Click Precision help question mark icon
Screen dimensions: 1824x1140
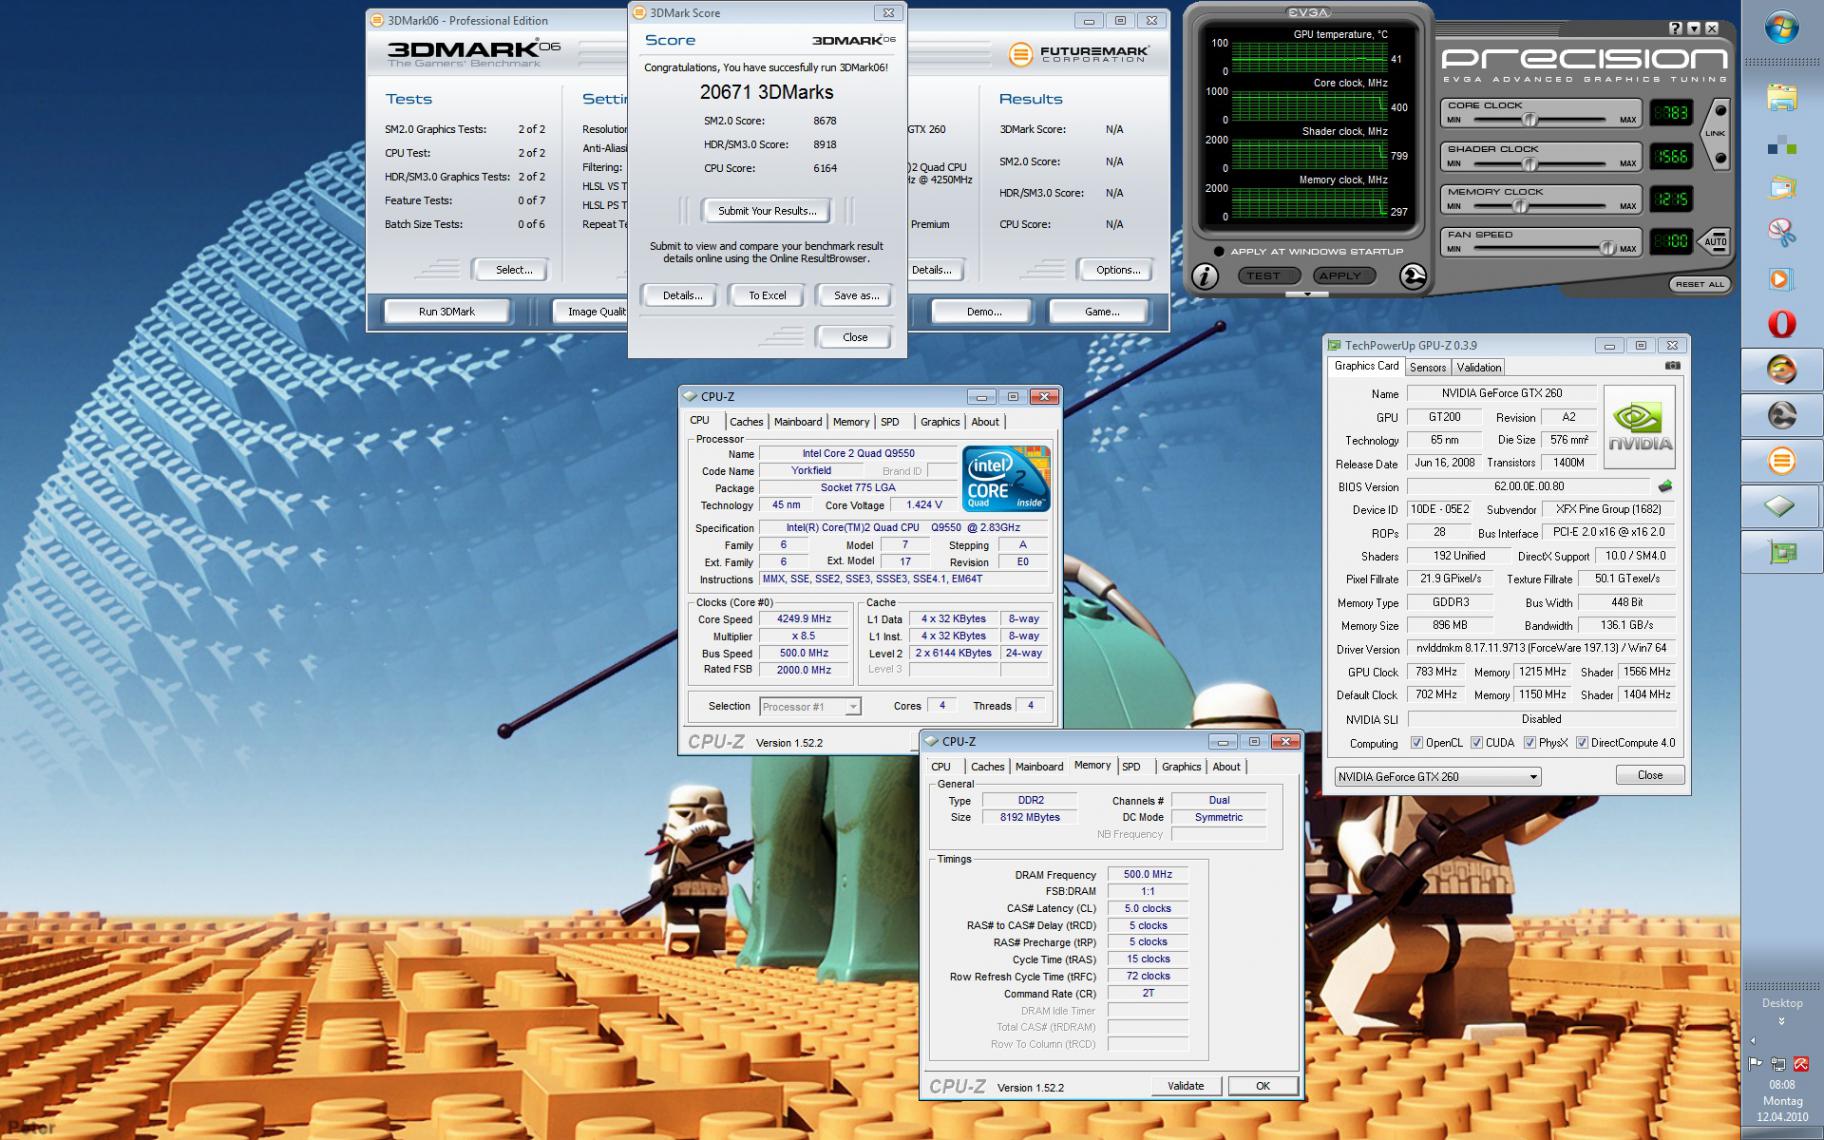1676,29
